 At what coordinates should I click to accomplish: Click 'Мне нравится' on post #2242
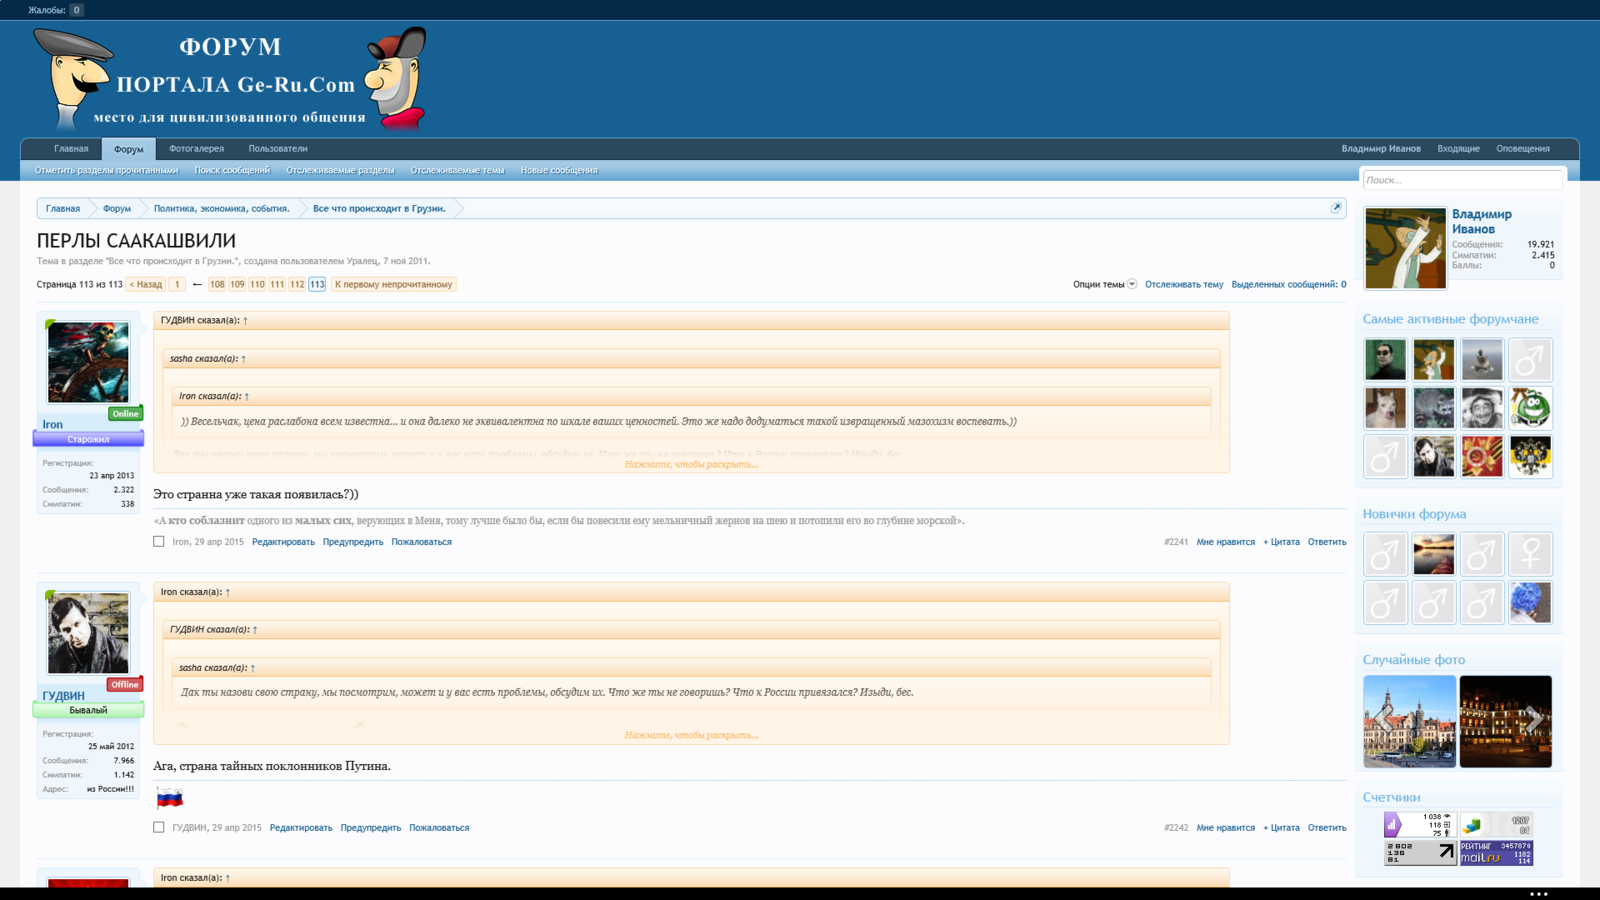click(x=1225, y=828)
